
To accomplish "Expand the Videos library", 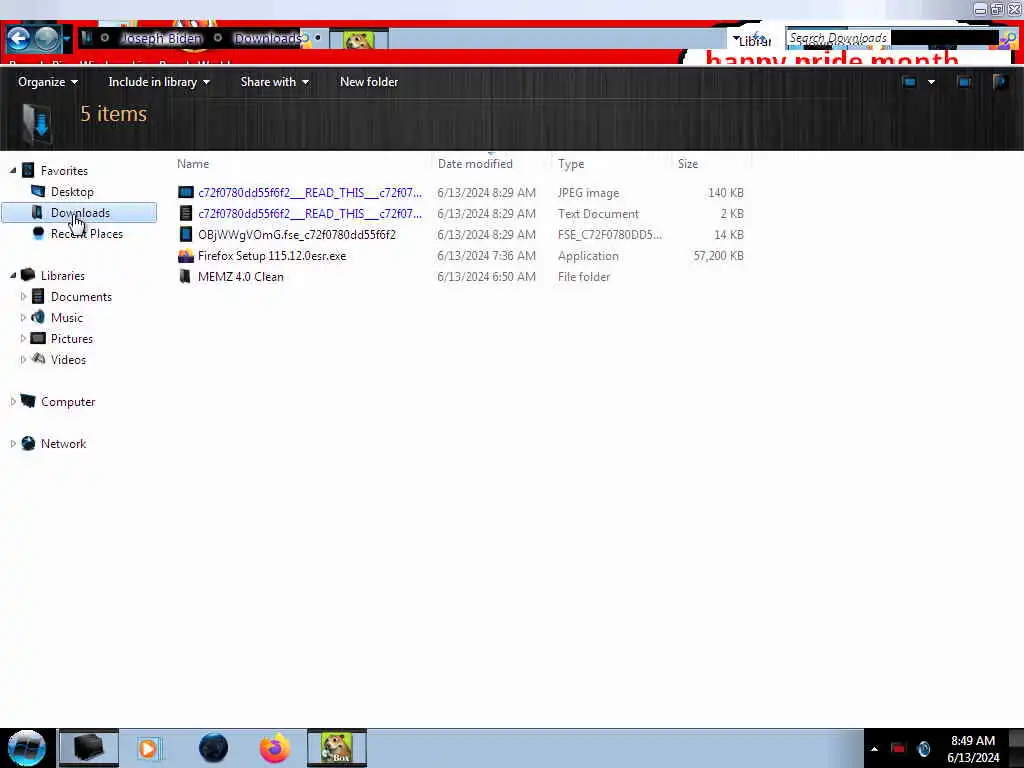I will [x=24, y=359].
